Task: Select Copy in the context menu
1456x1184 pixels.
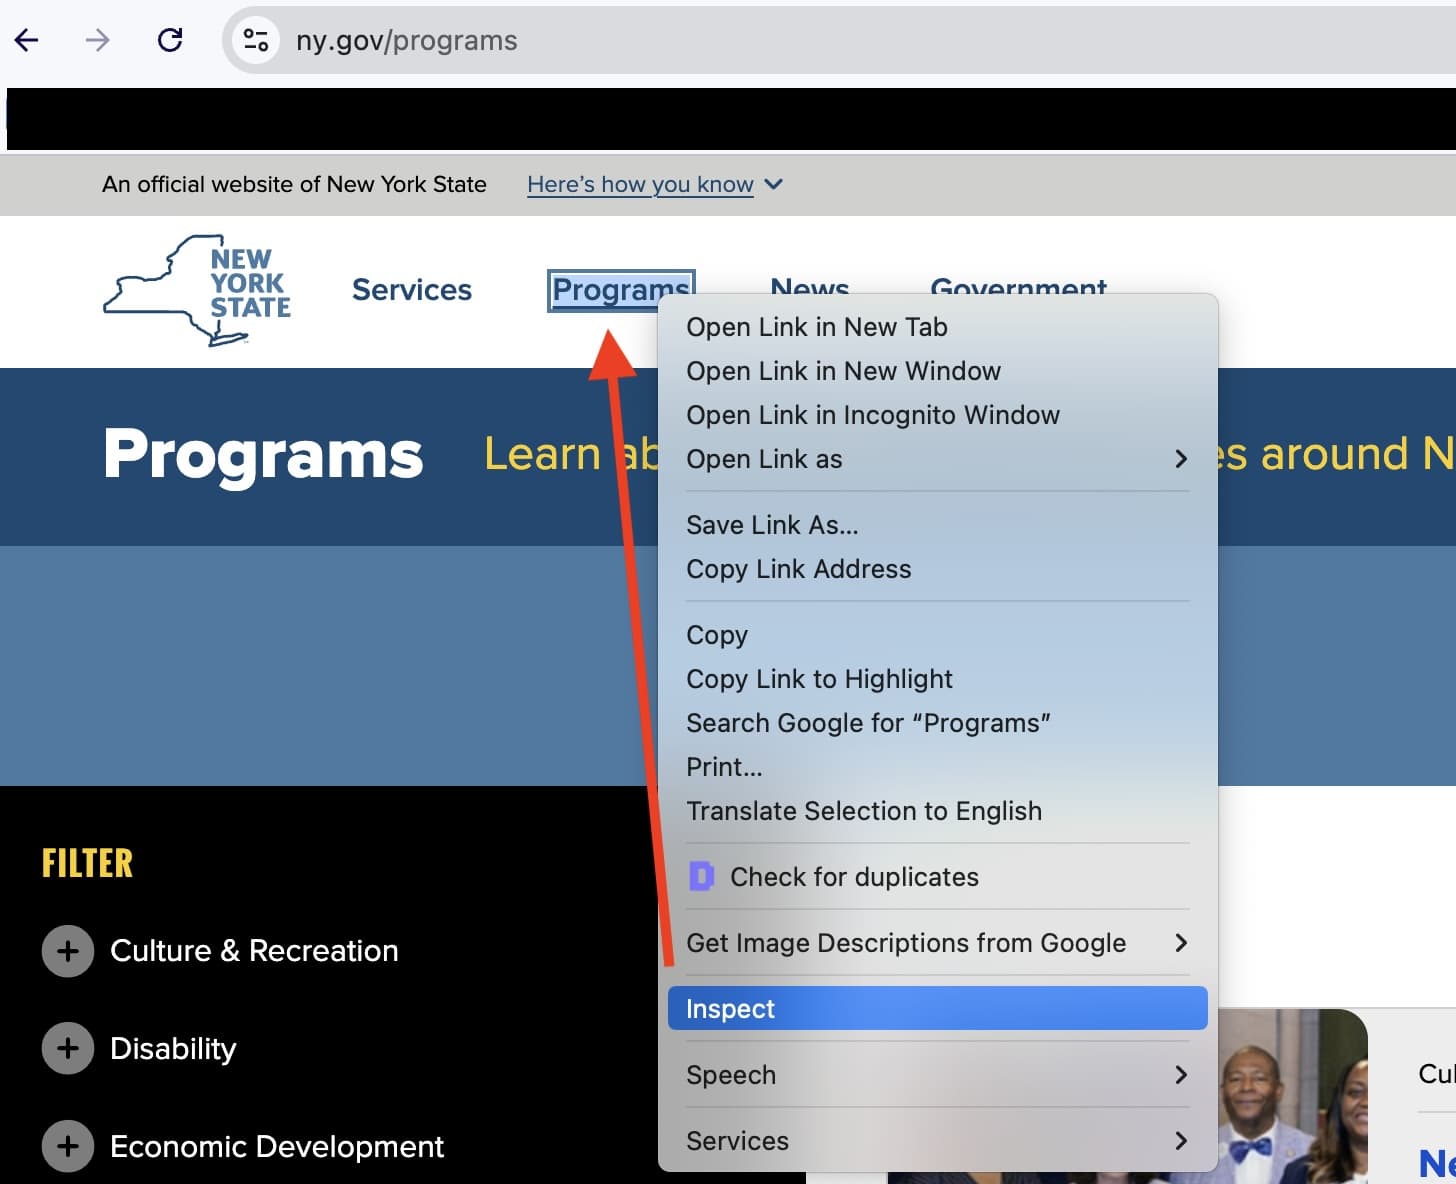Action: click(x=937, y=635)
